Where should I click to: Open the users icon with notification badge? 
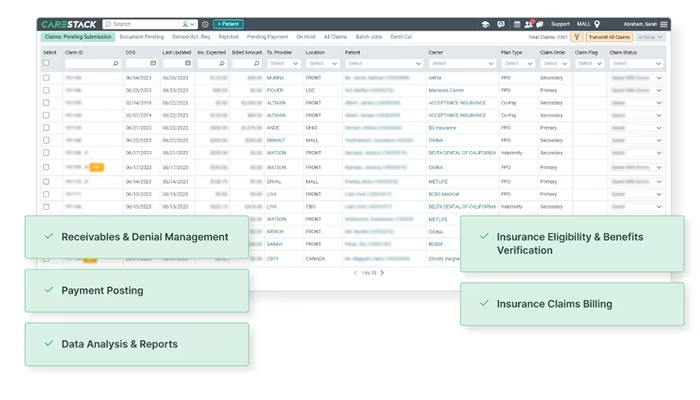pos(529,24)
